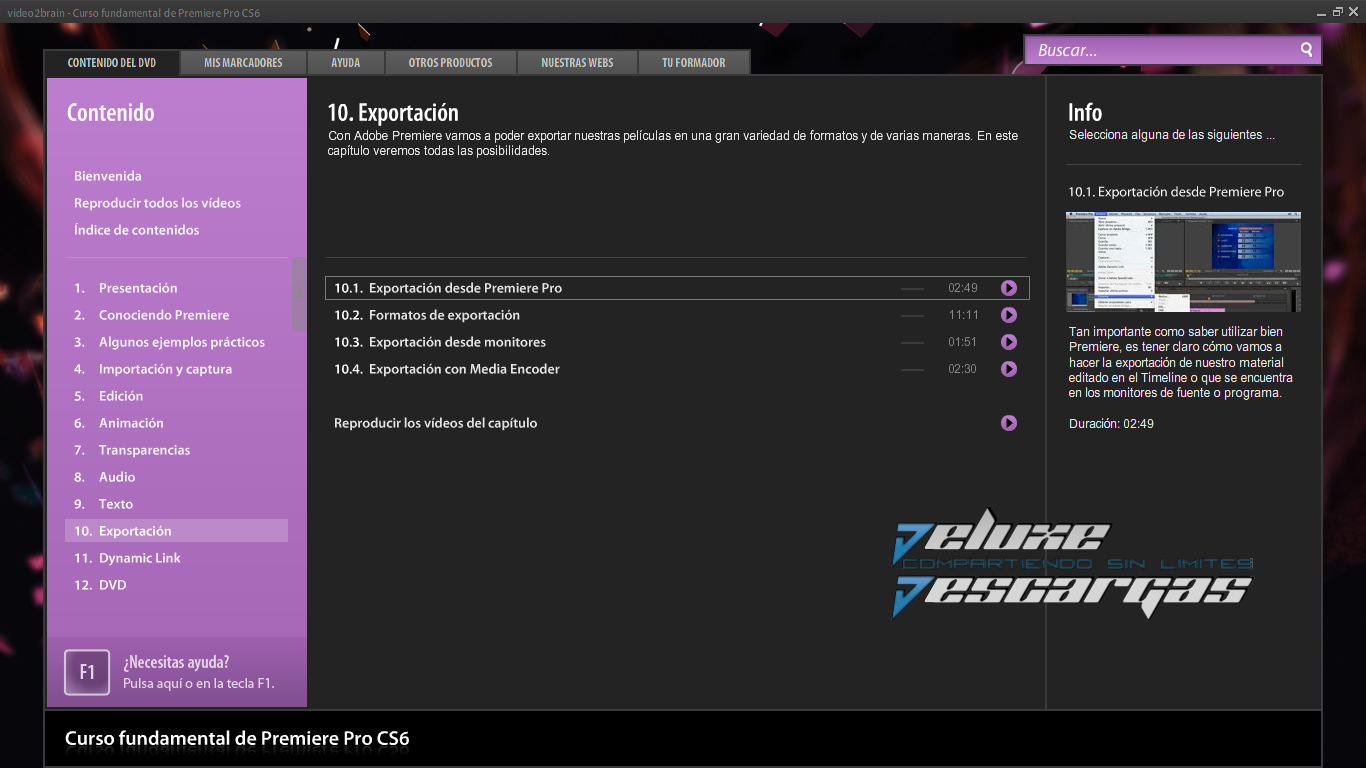Switch to Mis Marcadores tab
The image size is (1366, 768).
243,62
